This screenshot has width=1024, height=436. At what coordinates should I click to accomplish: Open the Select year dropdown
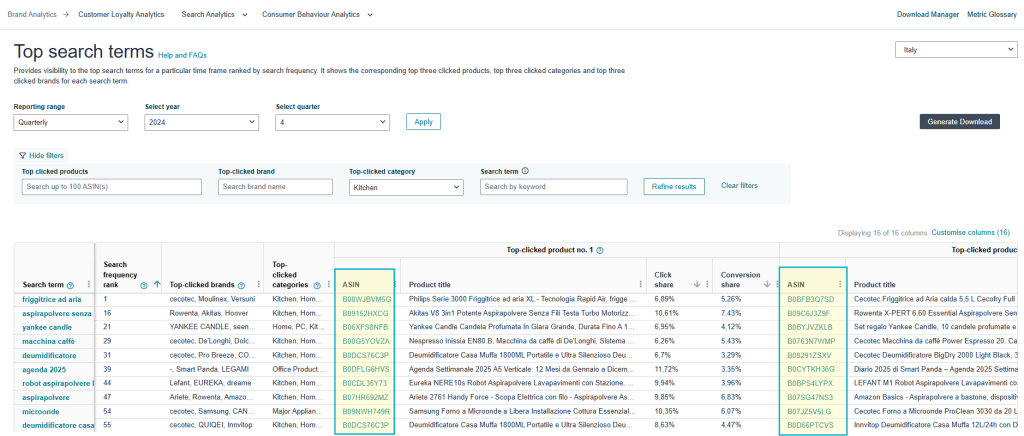pos(201,122)
